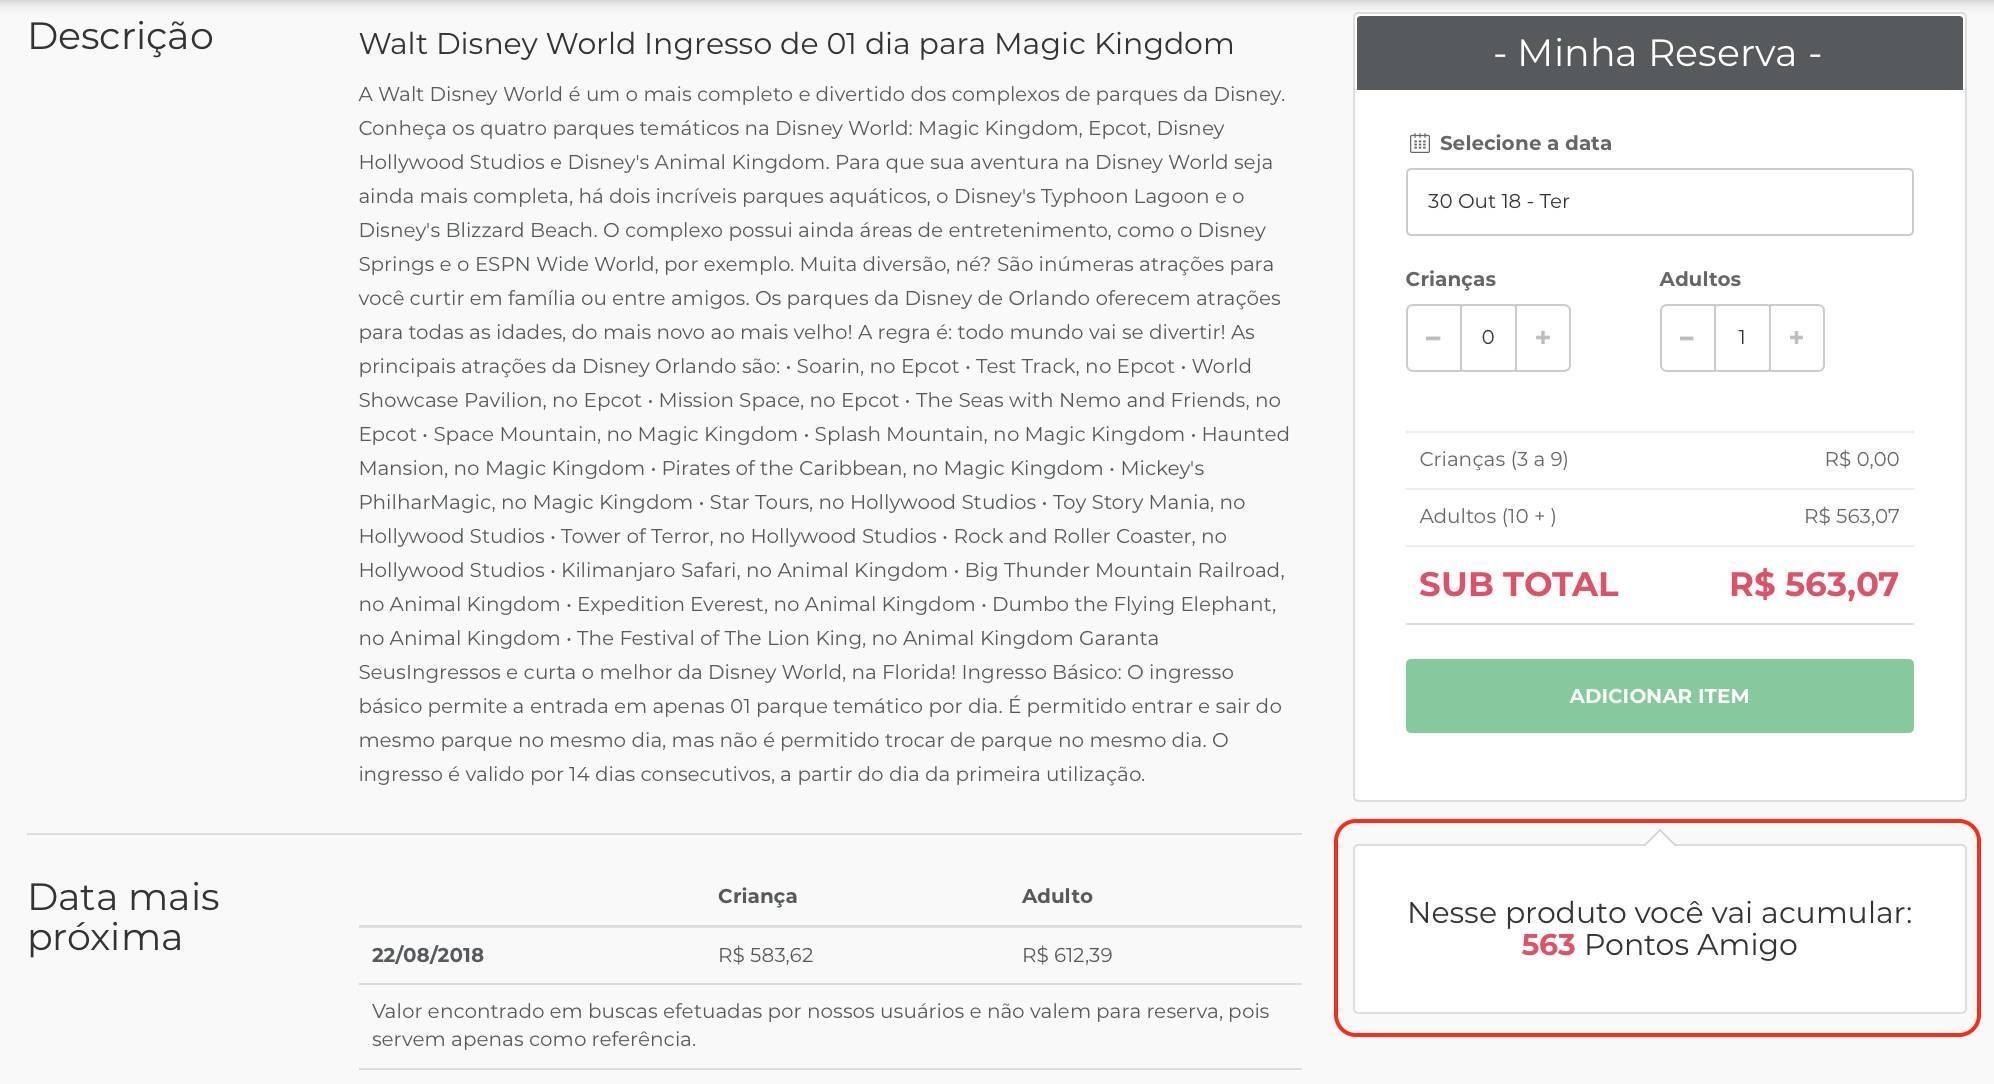Click the Adulto column header
Screen dimensions: 1994x1084
pyautogui.click(x=1057, y=896)
